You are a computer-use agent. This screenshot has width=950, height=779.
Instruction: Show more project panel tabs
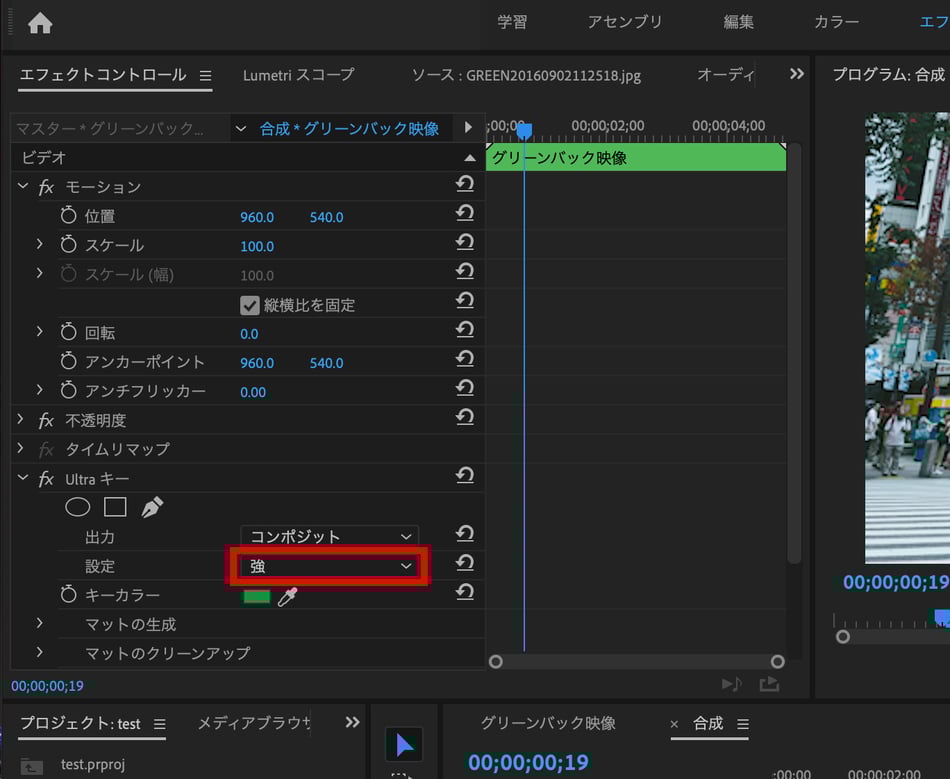(353, 722)
